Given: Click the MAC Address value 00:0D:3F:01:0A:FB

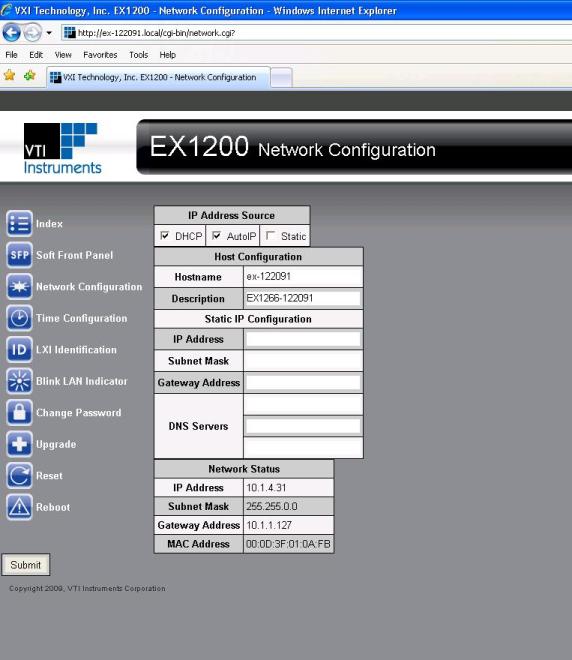Looking at the screenshot, I should click(x=288, y=544).
